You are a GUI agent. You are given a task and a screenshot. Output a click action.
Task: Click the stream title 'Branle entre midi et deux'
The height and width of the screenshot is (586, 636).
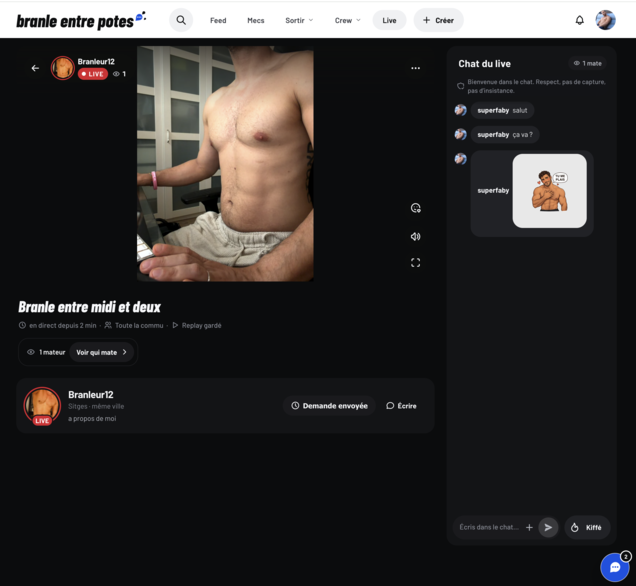[x=90, y=307]
